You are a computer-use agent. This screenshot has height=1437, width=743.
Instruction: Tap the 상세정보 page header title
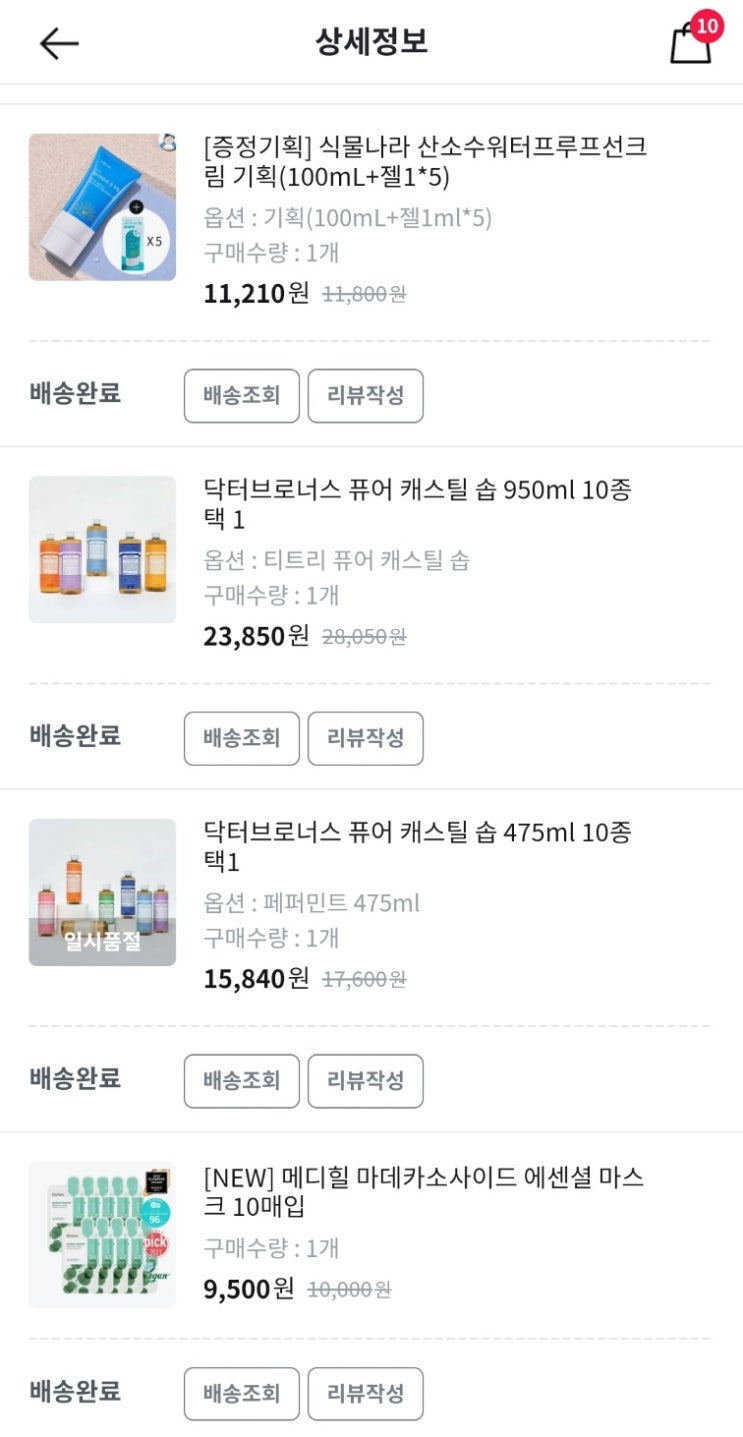tap(371, 42)
